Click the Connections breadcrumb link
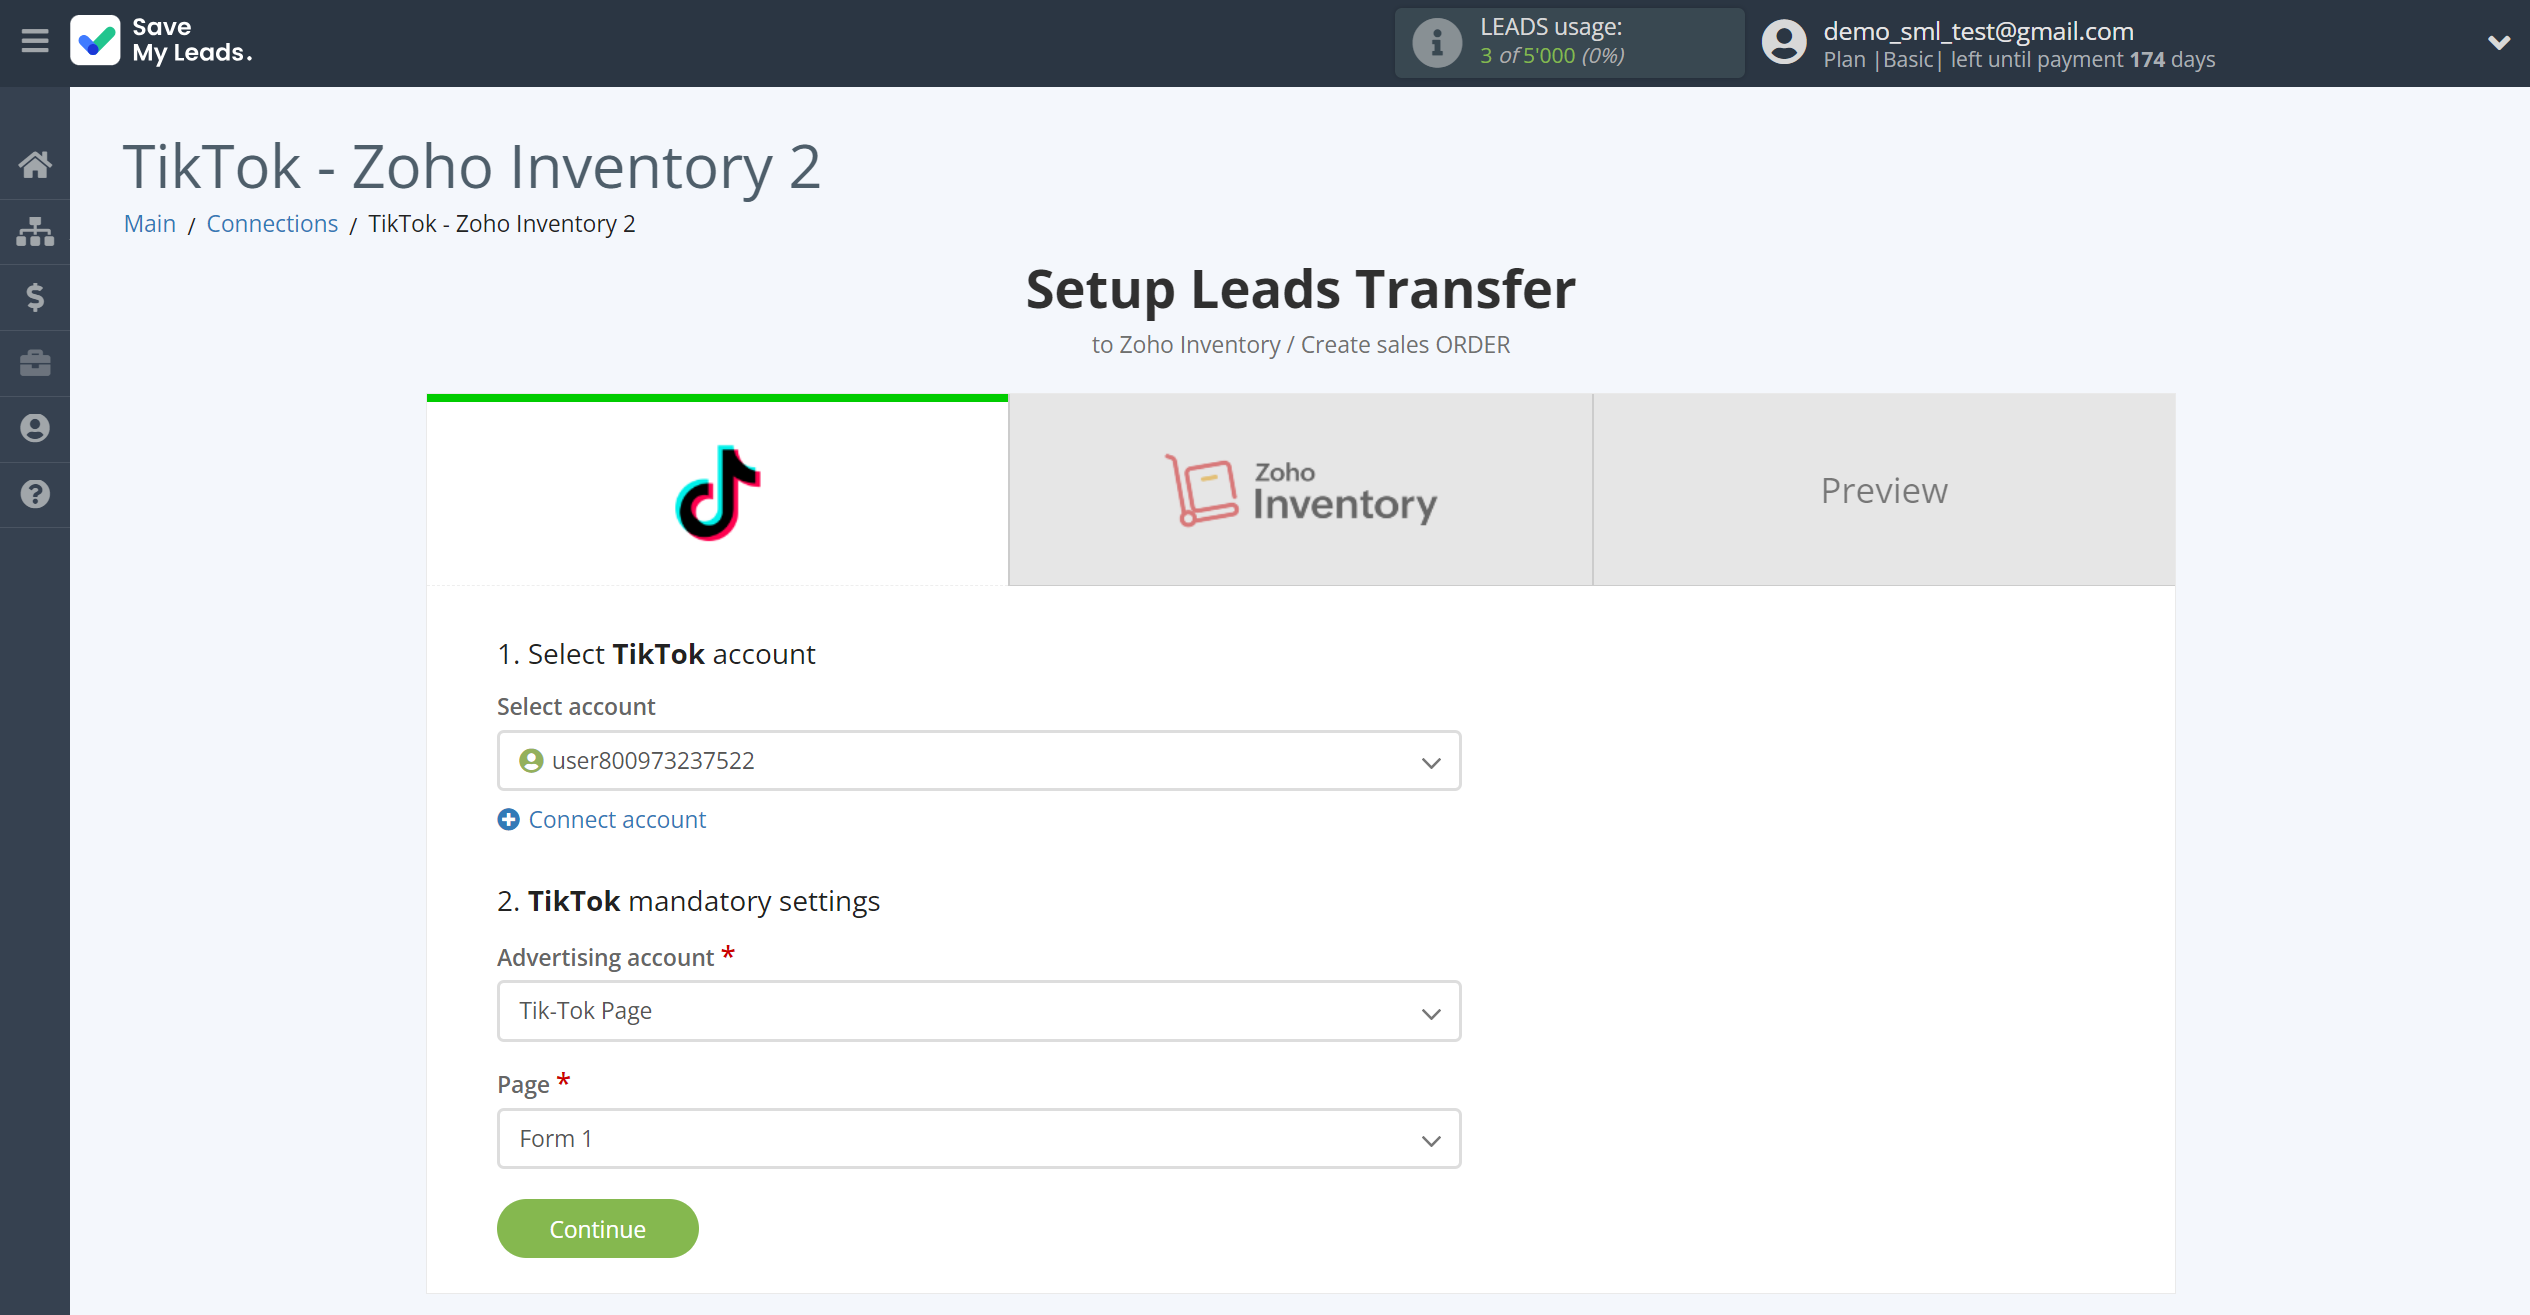 click(x=273, y=223)
